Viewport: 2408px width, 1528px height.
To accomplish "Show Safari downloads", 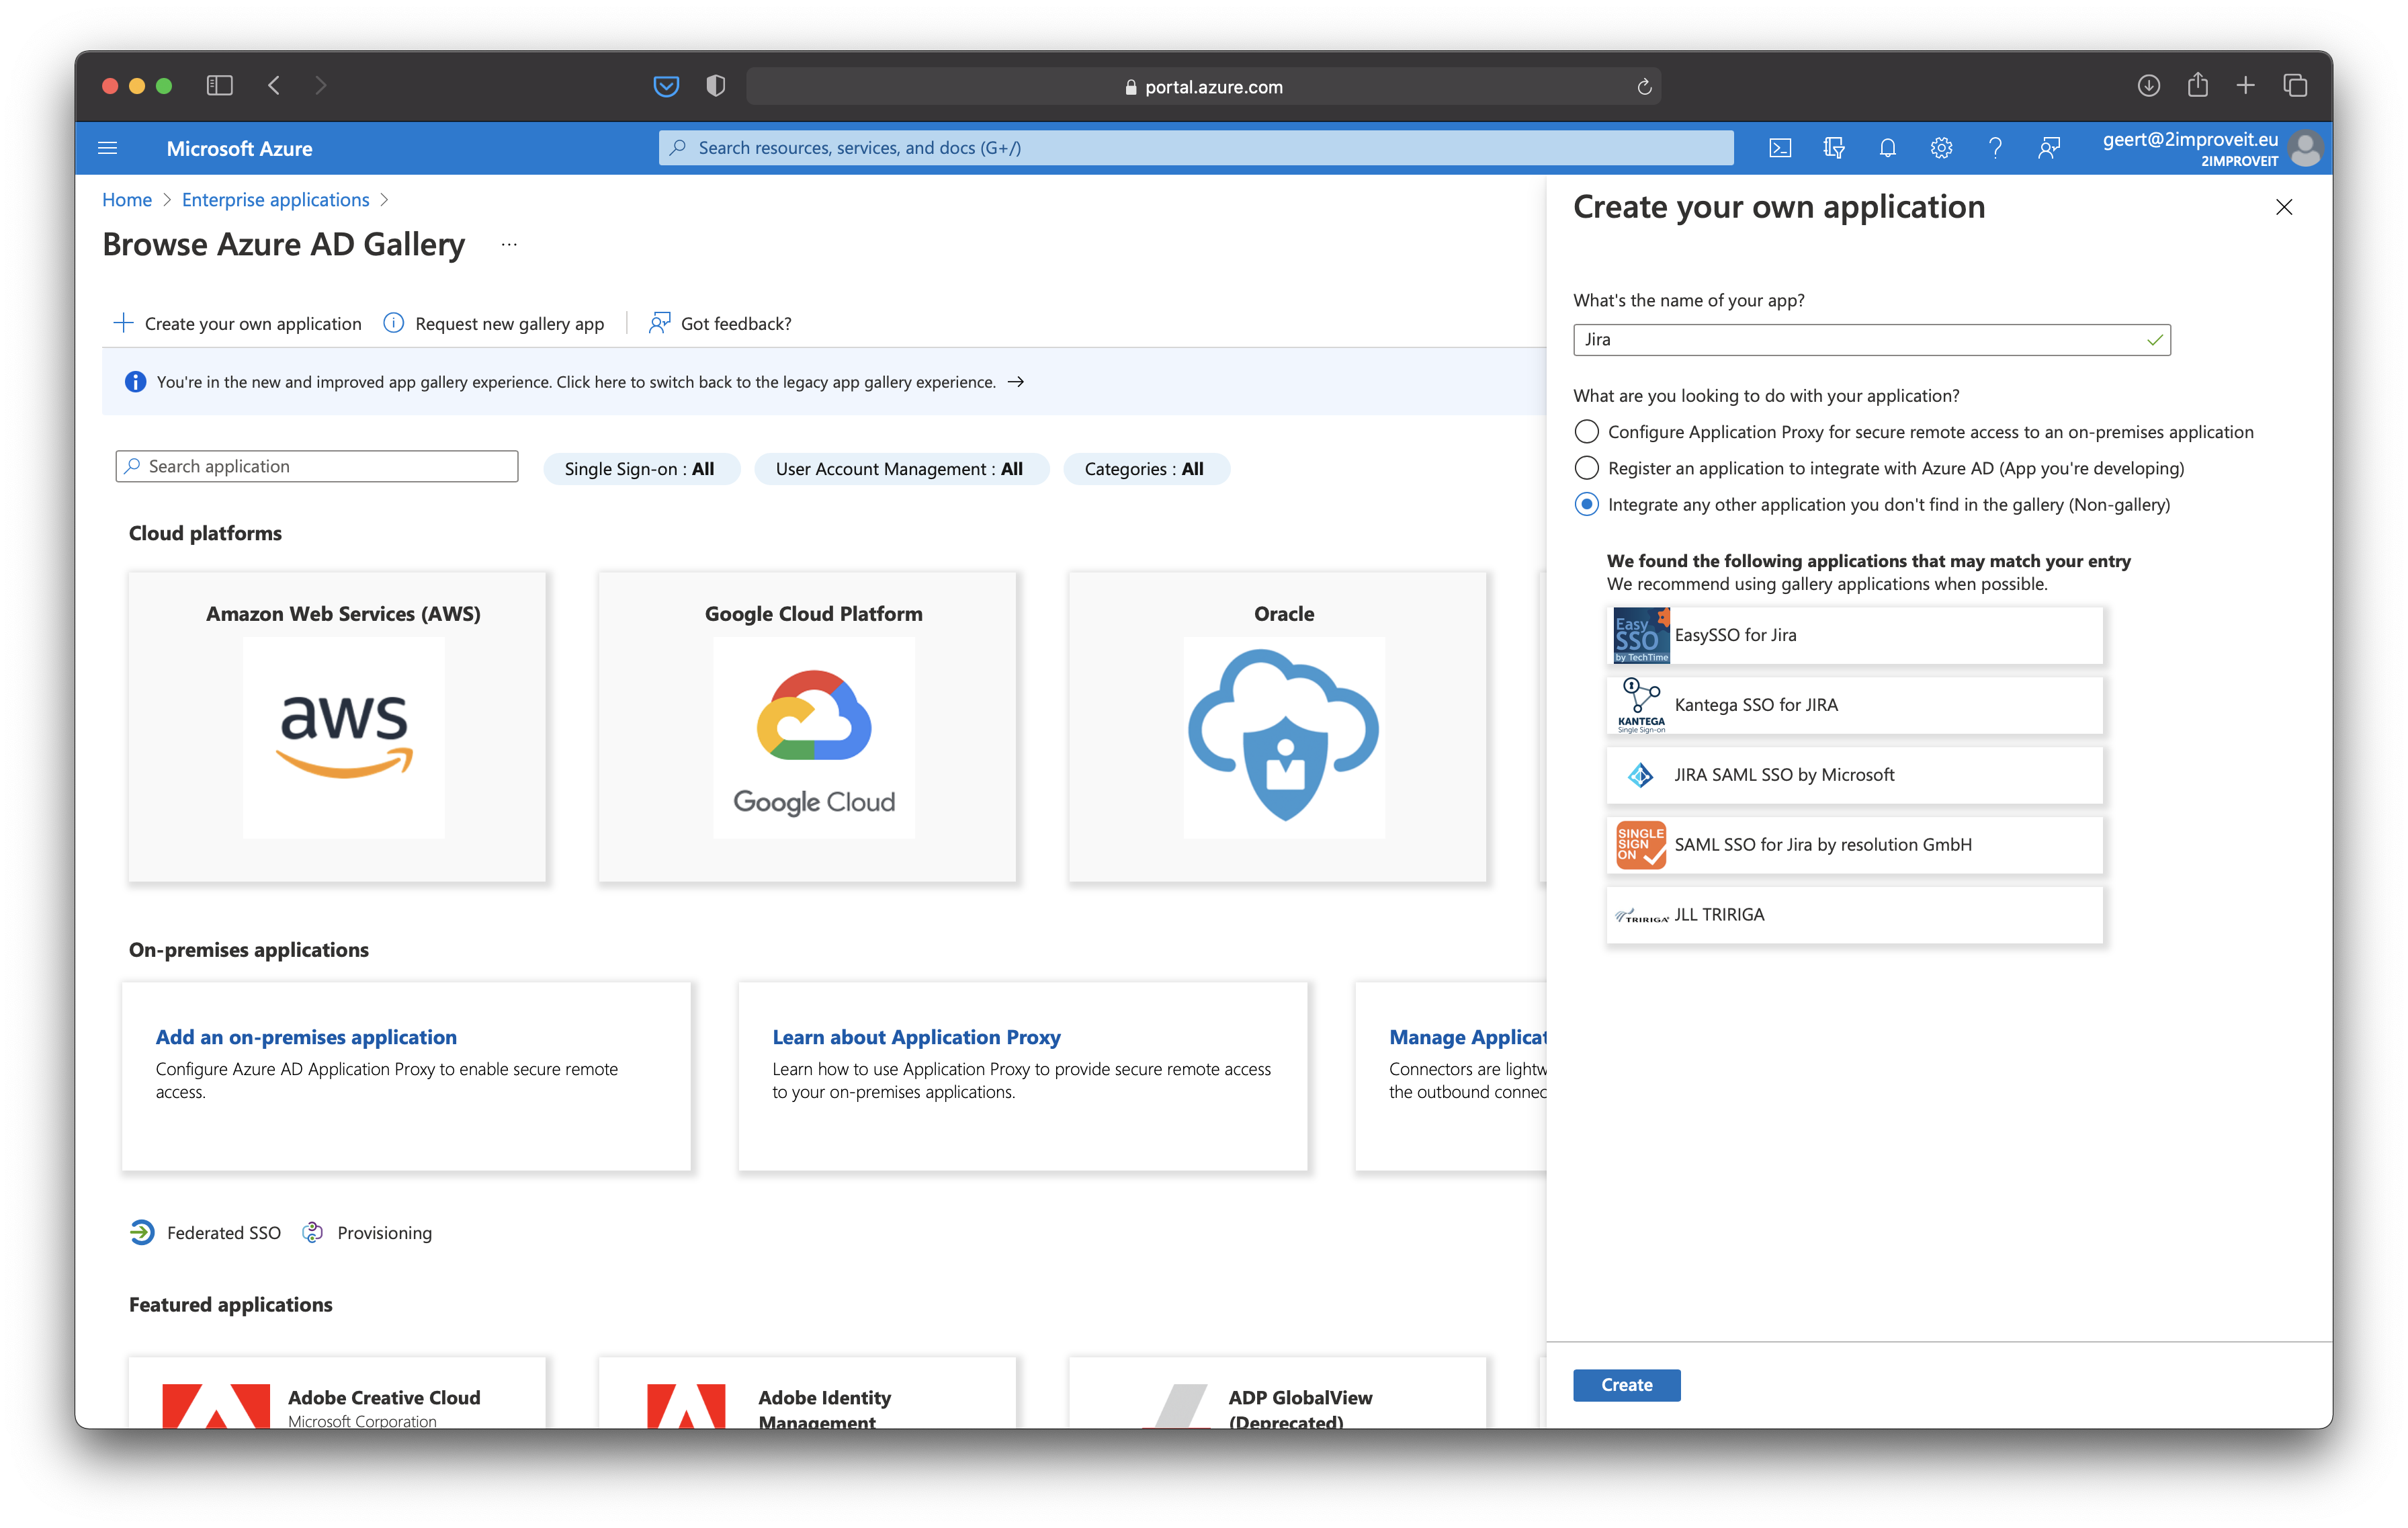I will (x=2148, y=86).
